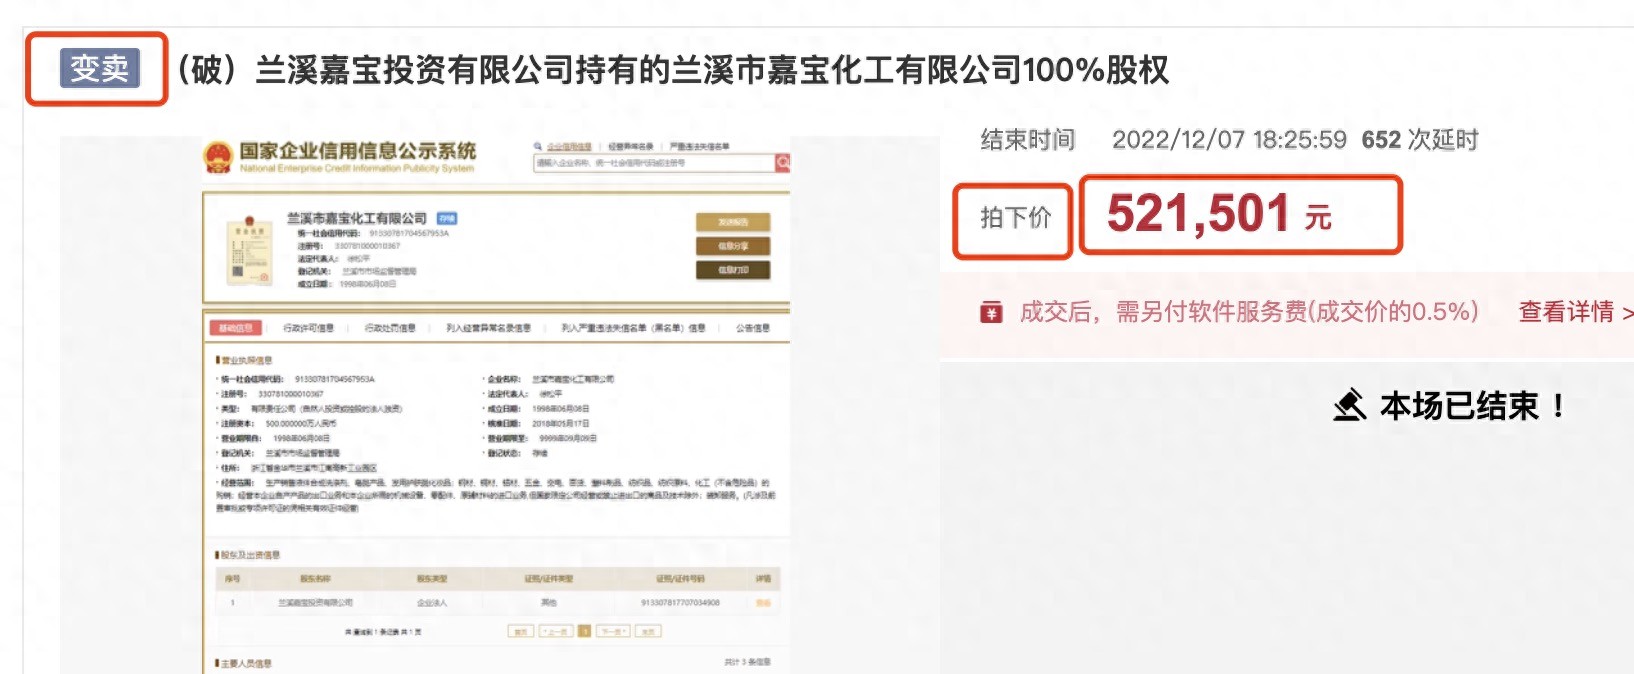Viewport: 1634px width, 674px height.
Task: Click the 发送报告 button in the preview
Action: click(x=733, y=222)
